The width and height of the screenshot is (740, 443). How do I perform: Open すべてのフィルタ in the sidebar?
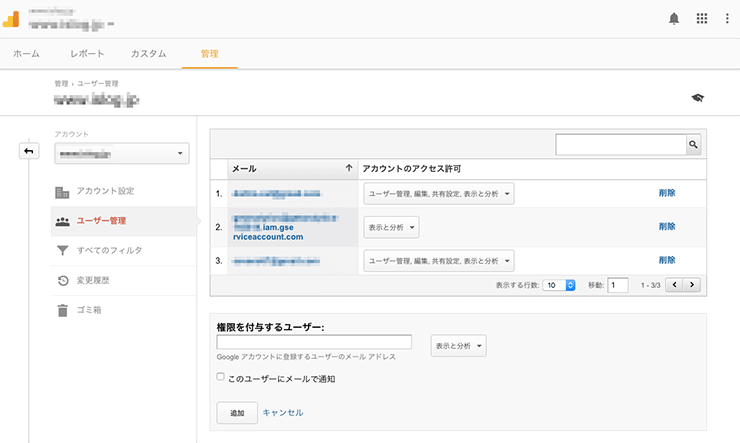coord(124,251)
